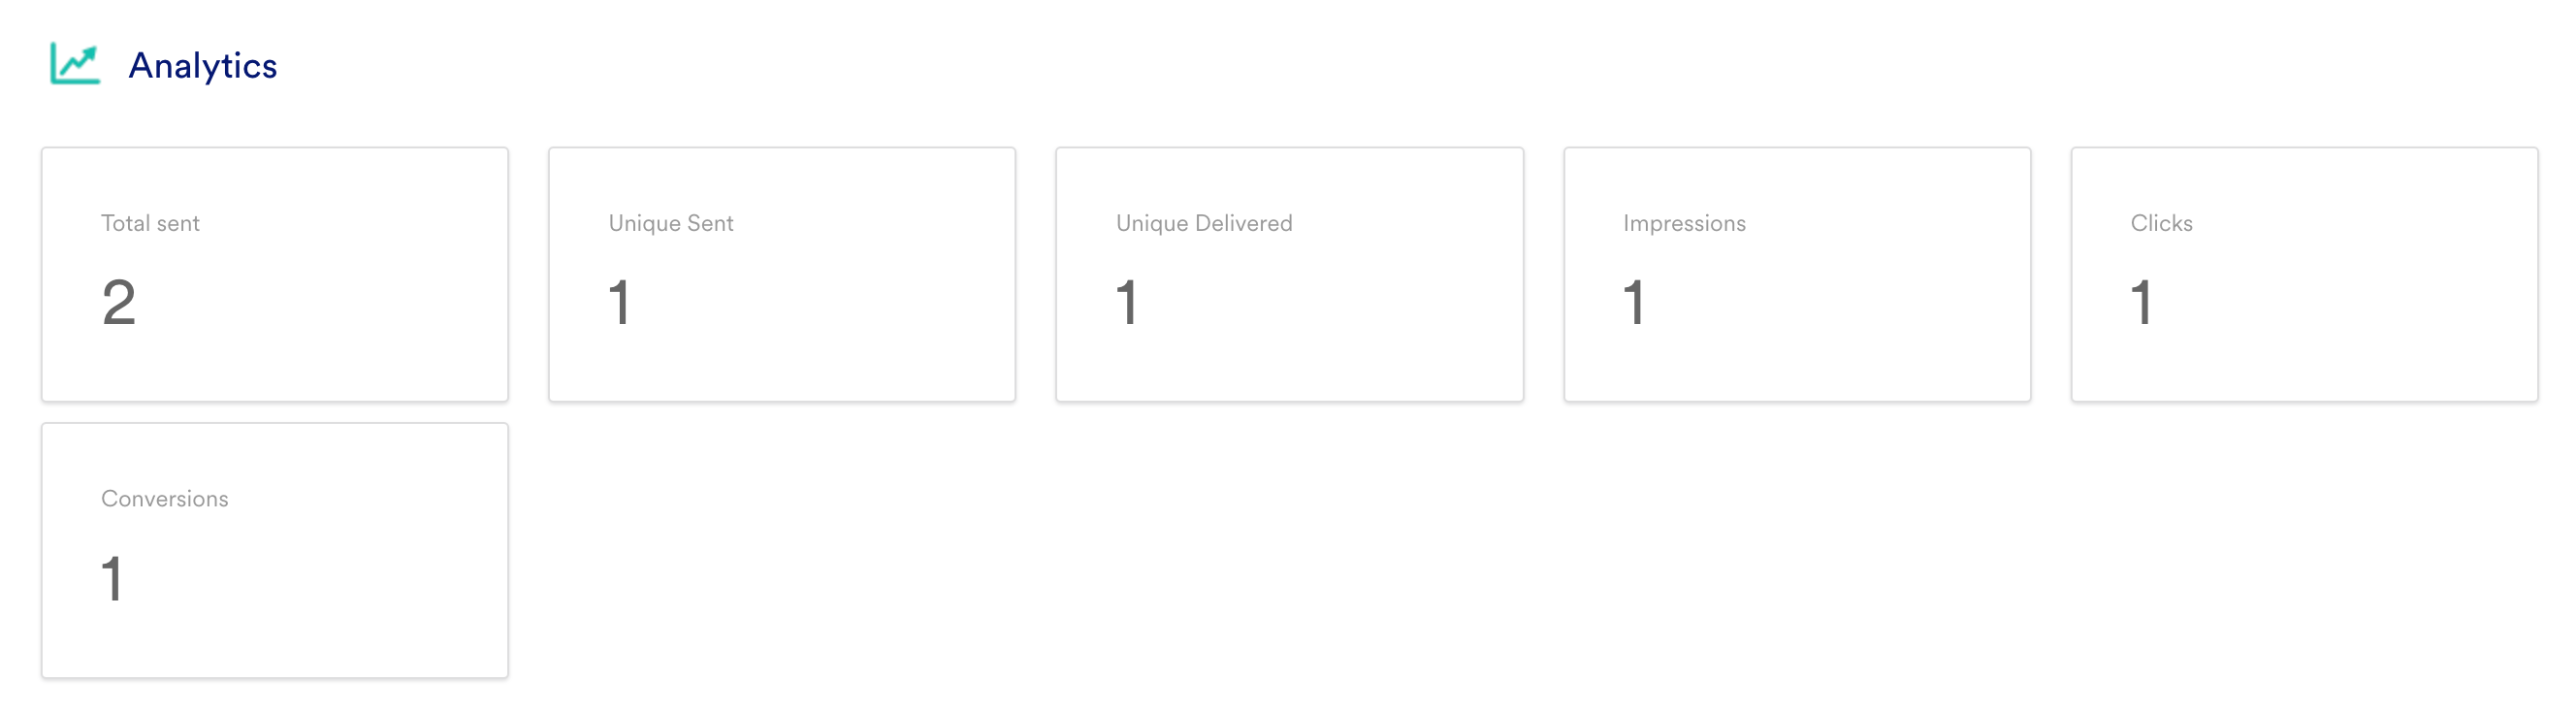Open the Unique Delivered card

[1289, 274]
